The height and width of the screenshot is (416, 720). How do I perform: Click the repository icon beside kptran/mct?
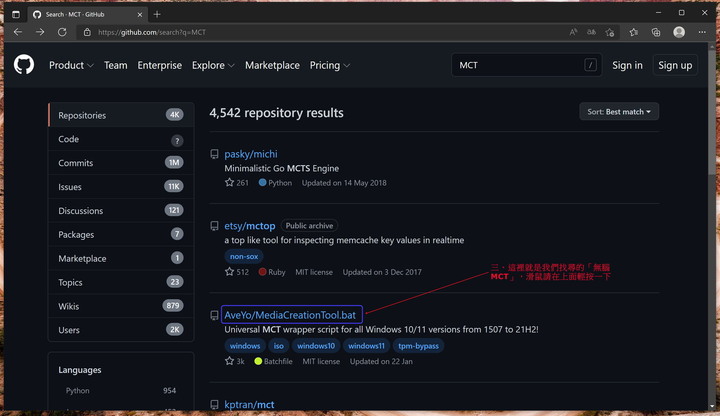(214, 405)
